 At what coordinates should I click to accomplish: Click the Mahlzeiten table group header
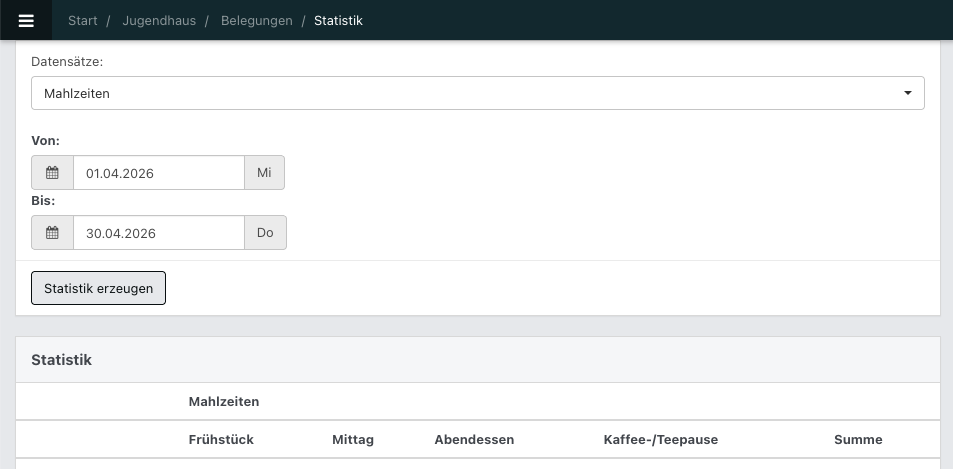(x=224, y=402)
